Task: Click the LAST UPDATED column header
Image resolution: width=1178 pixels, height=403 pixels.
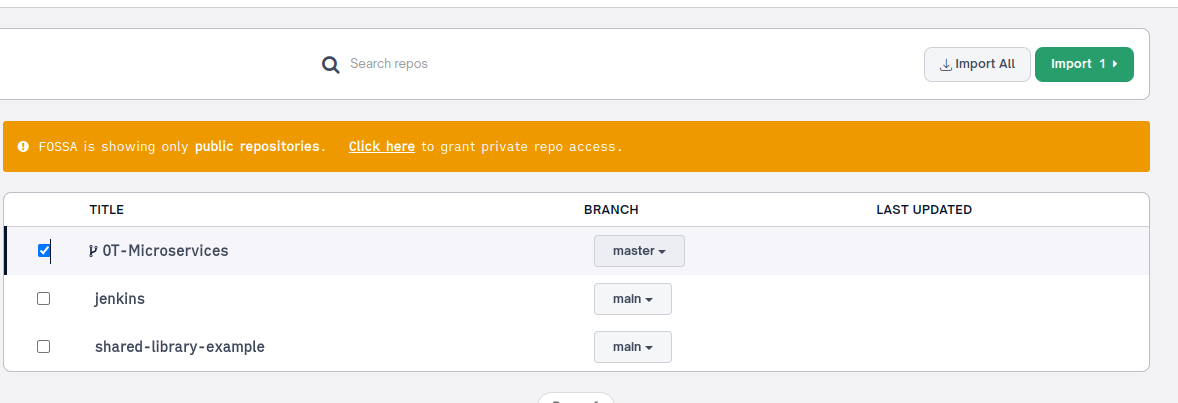Action: [924, 210]
